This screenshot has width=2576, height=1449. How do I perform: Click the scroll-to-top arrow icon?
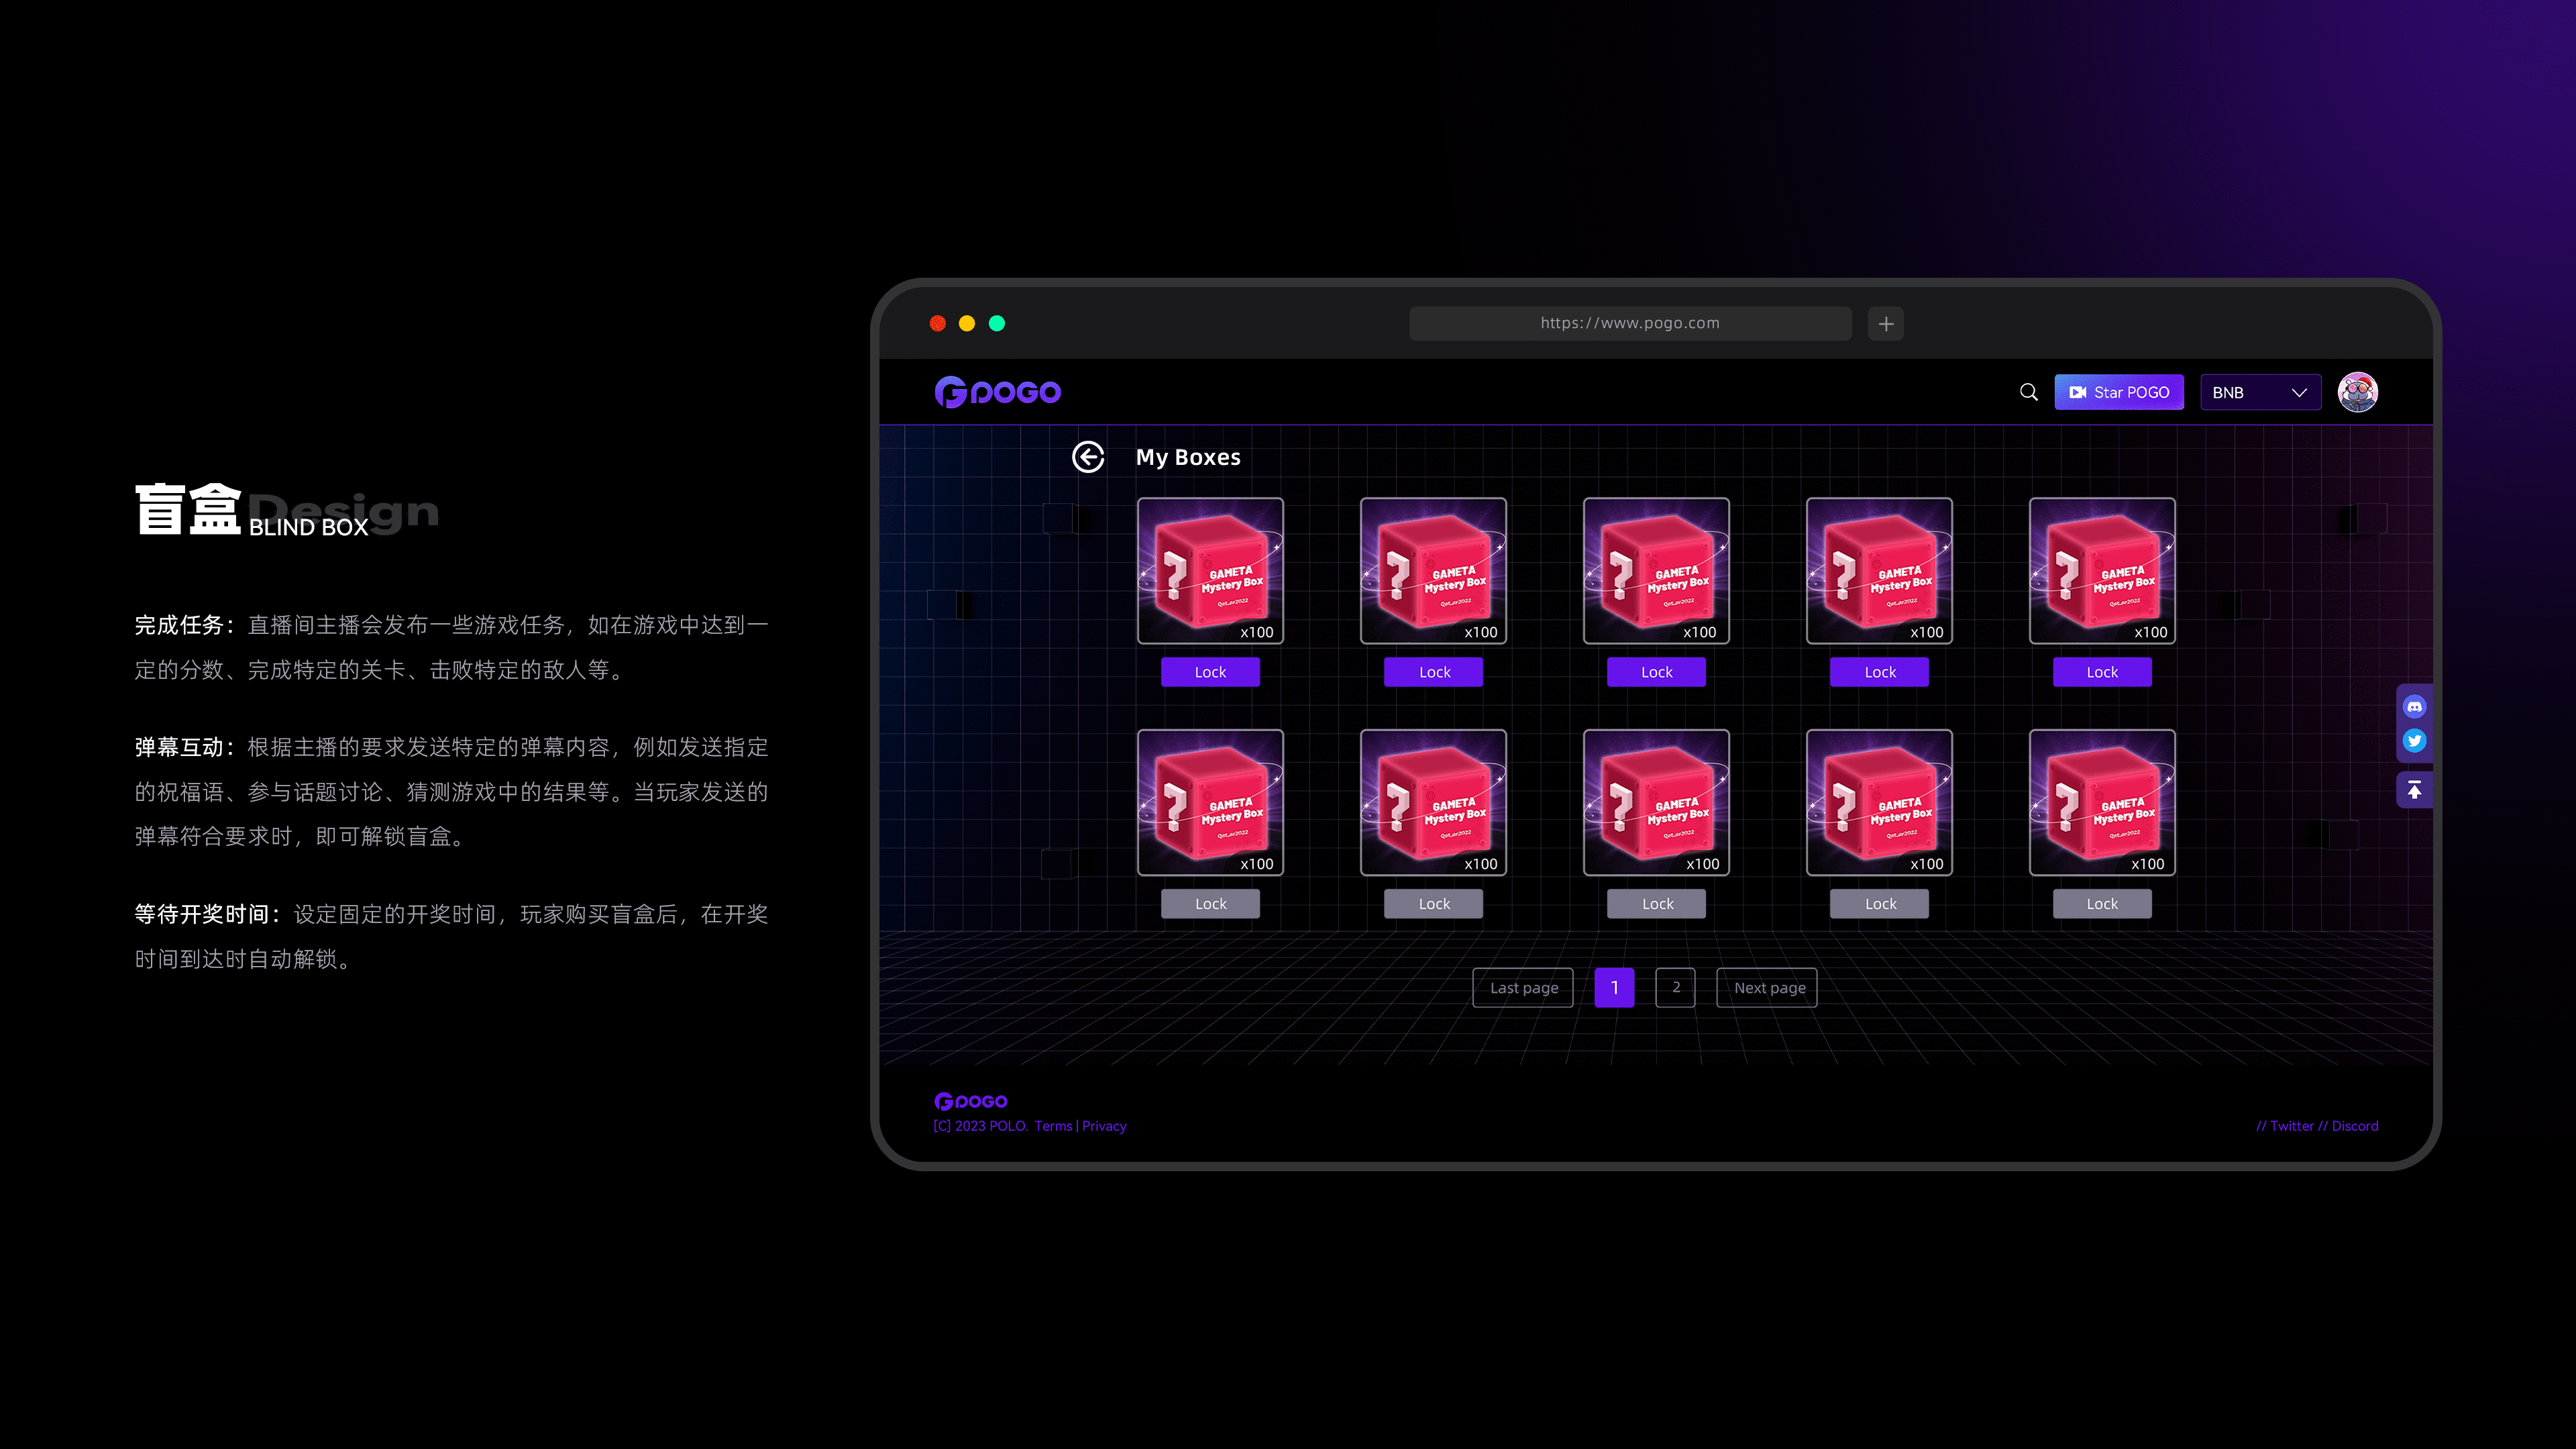[2414, 790]
